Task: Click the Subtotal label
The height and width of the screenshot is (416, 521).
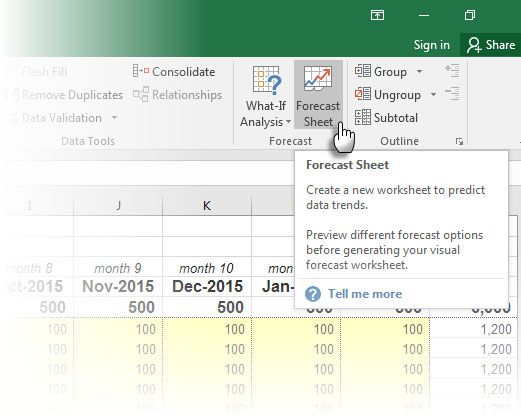Action: pos(396,118)
